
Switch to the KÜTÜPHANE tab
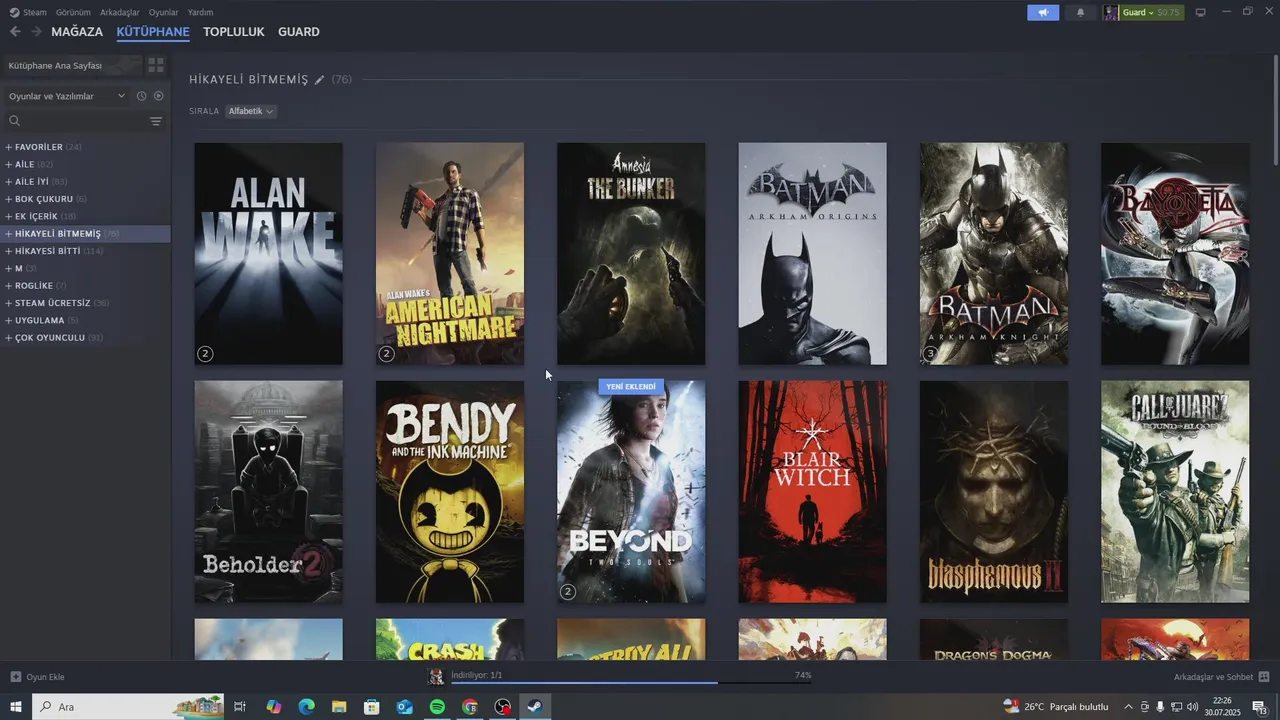pyautogui.click(x=153, y=32)
